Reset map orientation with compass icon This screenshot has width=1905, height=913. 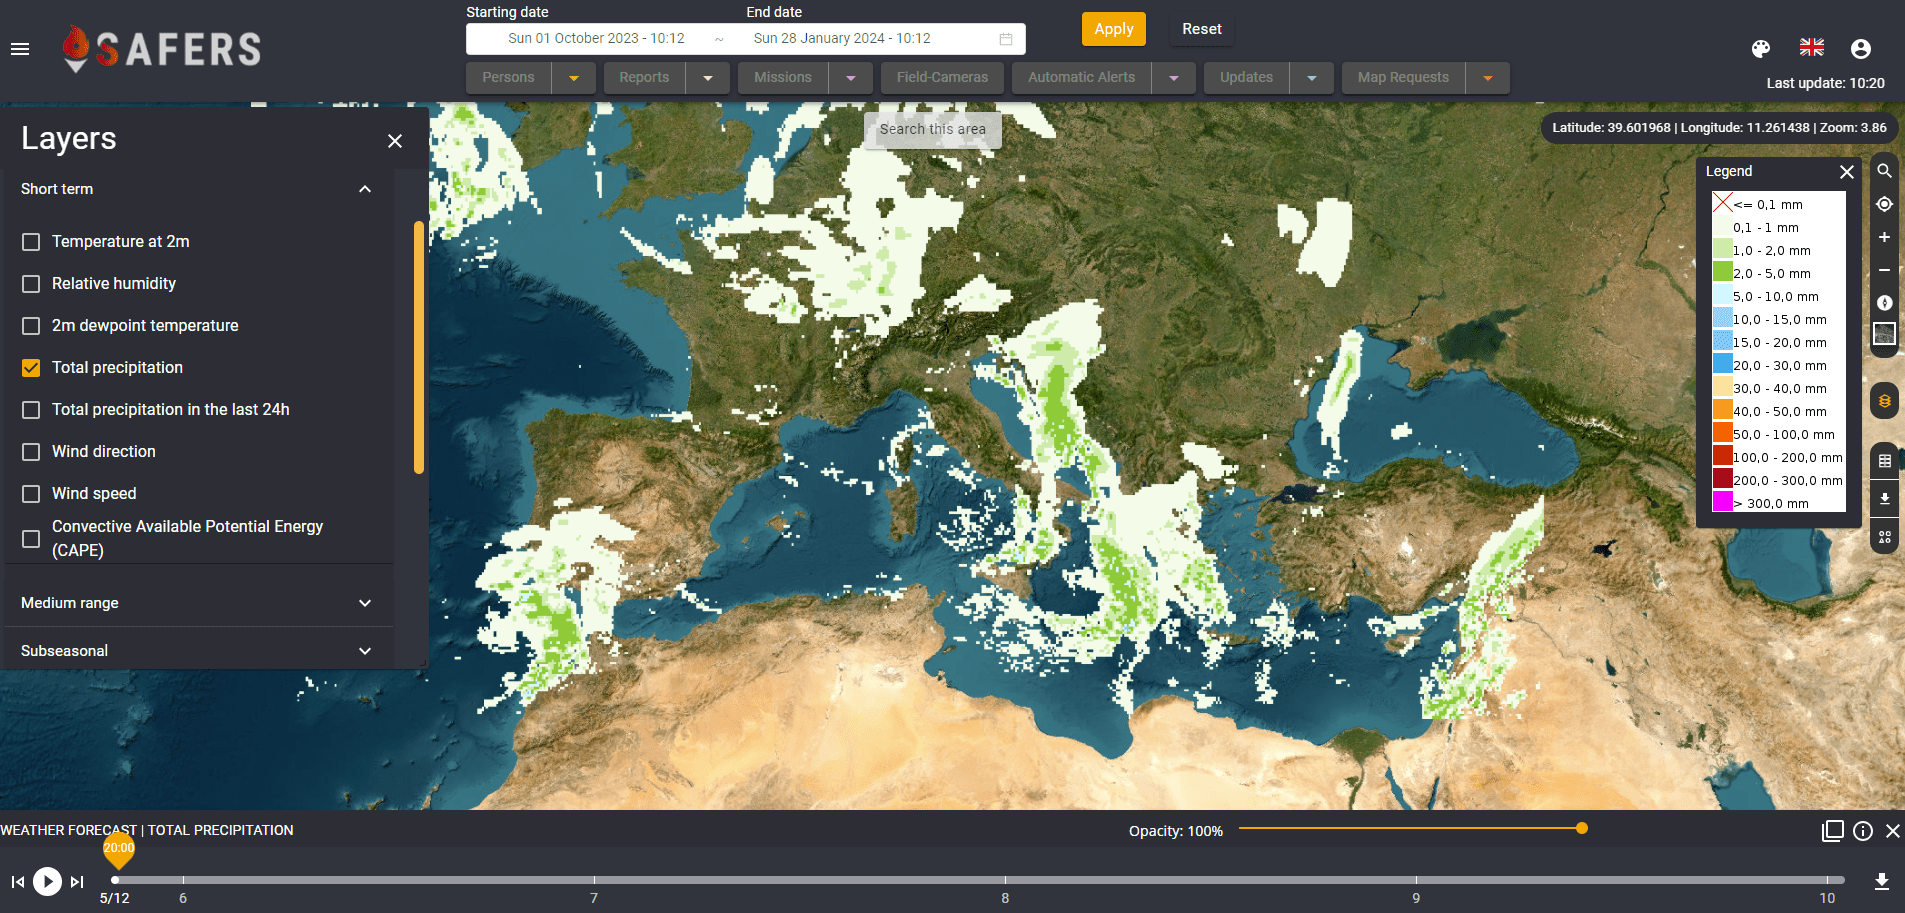coord(1884,303)
